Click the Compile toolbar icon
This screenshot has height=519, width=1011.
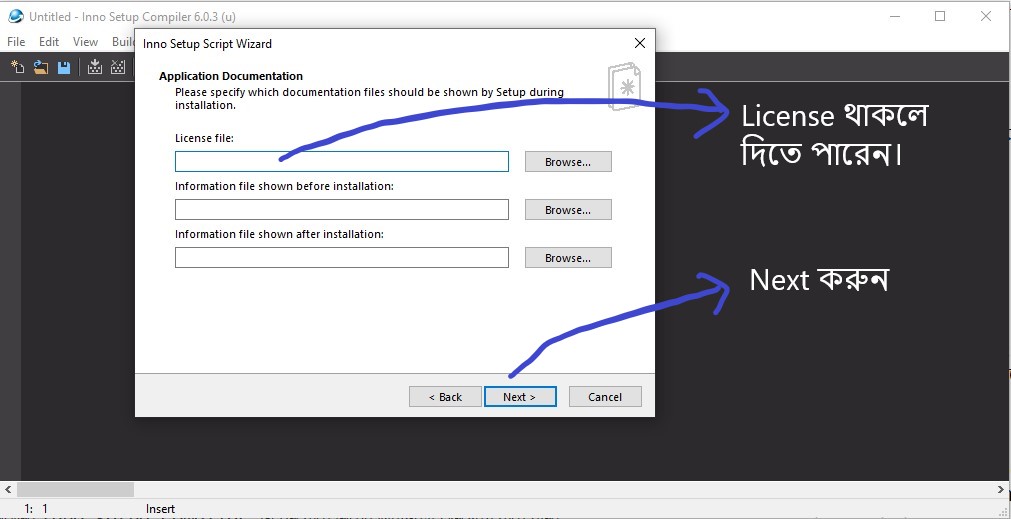click(x=95, y=67)
